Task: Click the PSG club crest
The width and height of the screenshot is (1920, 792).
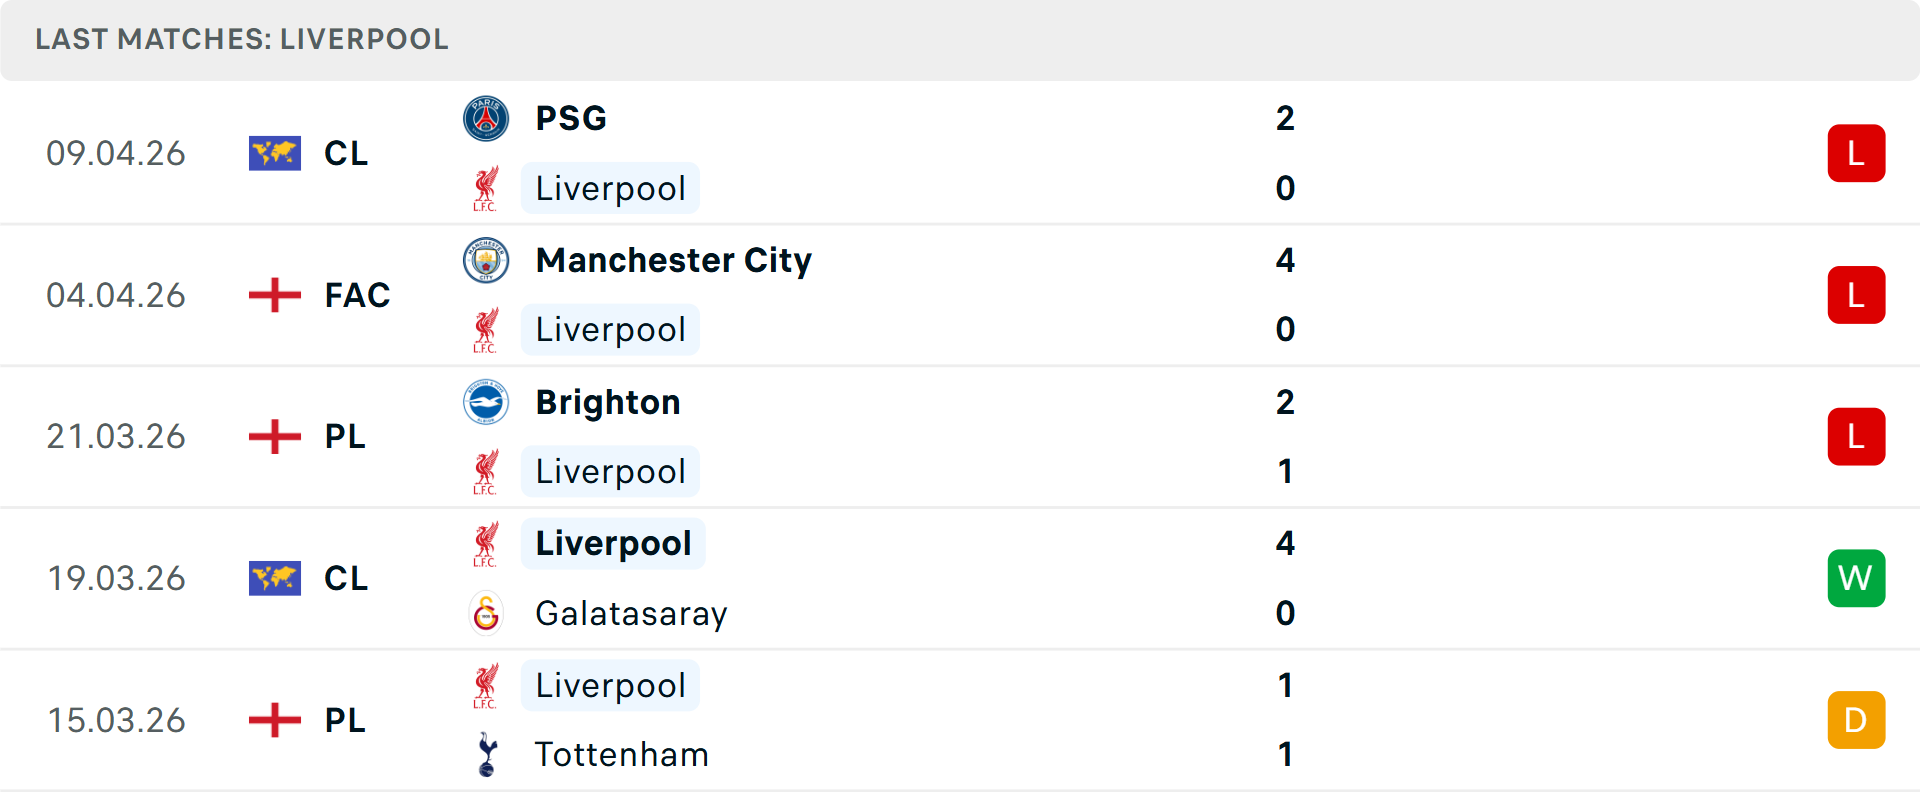Action: point(487,118)
